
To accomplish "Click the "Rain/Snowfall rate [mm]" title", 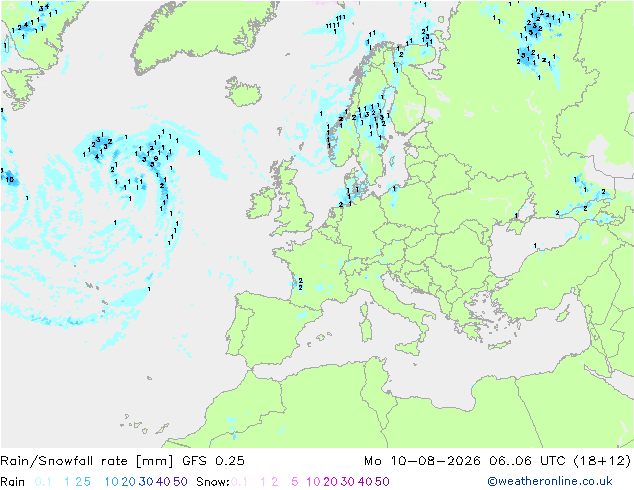I will (x=87, y=461).
